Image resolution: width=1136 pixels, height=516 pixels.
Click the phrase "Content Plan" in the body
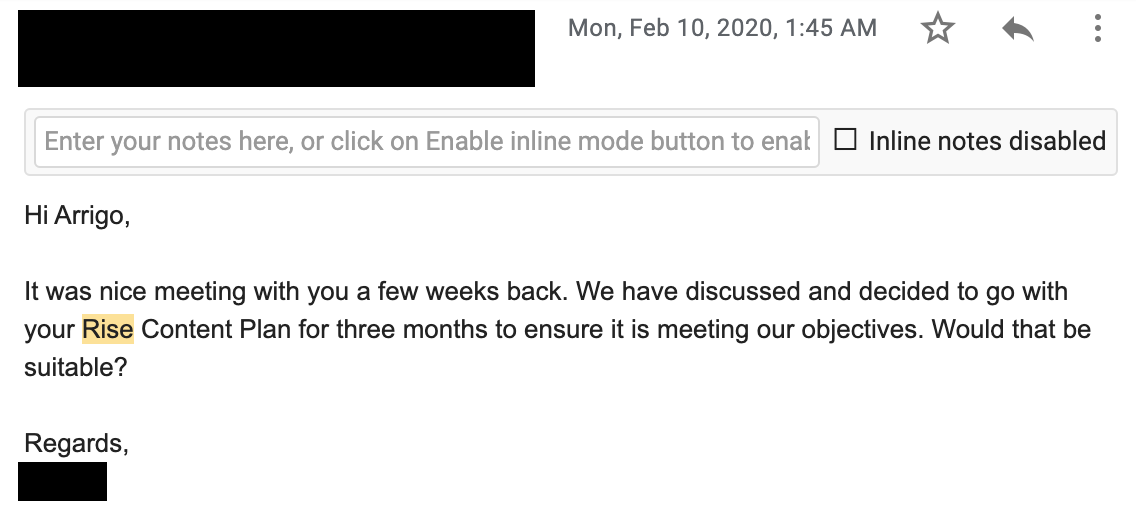coord(216,330)
